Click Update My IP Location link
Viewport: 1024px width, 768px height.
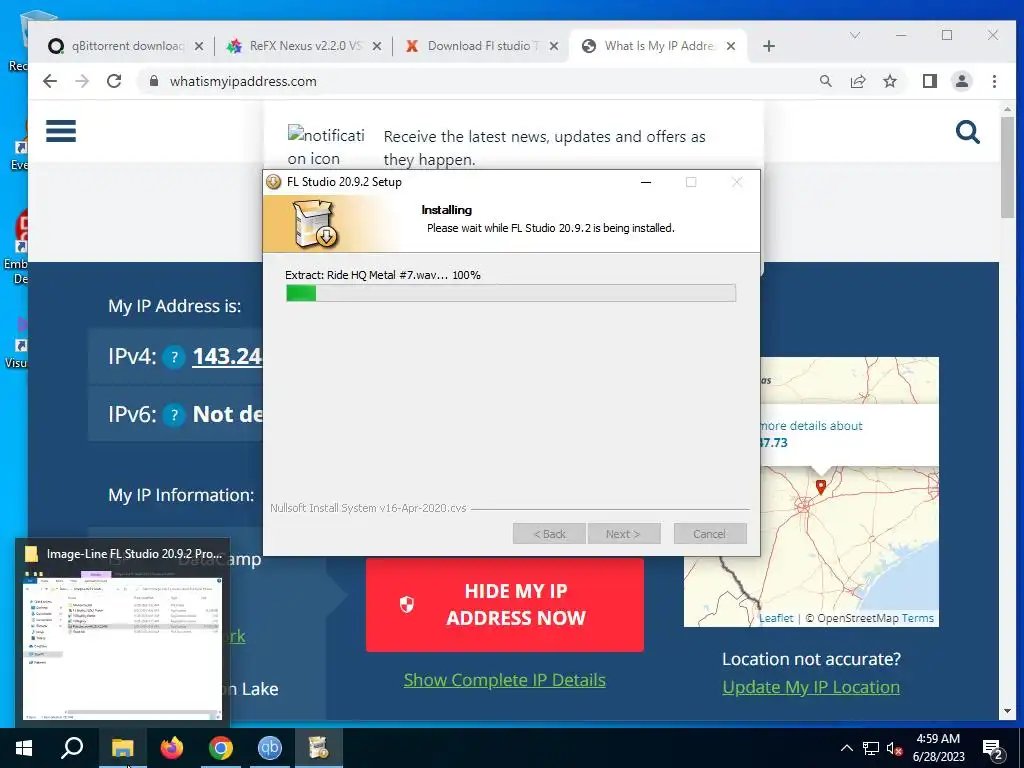click(x=811, y=687)
